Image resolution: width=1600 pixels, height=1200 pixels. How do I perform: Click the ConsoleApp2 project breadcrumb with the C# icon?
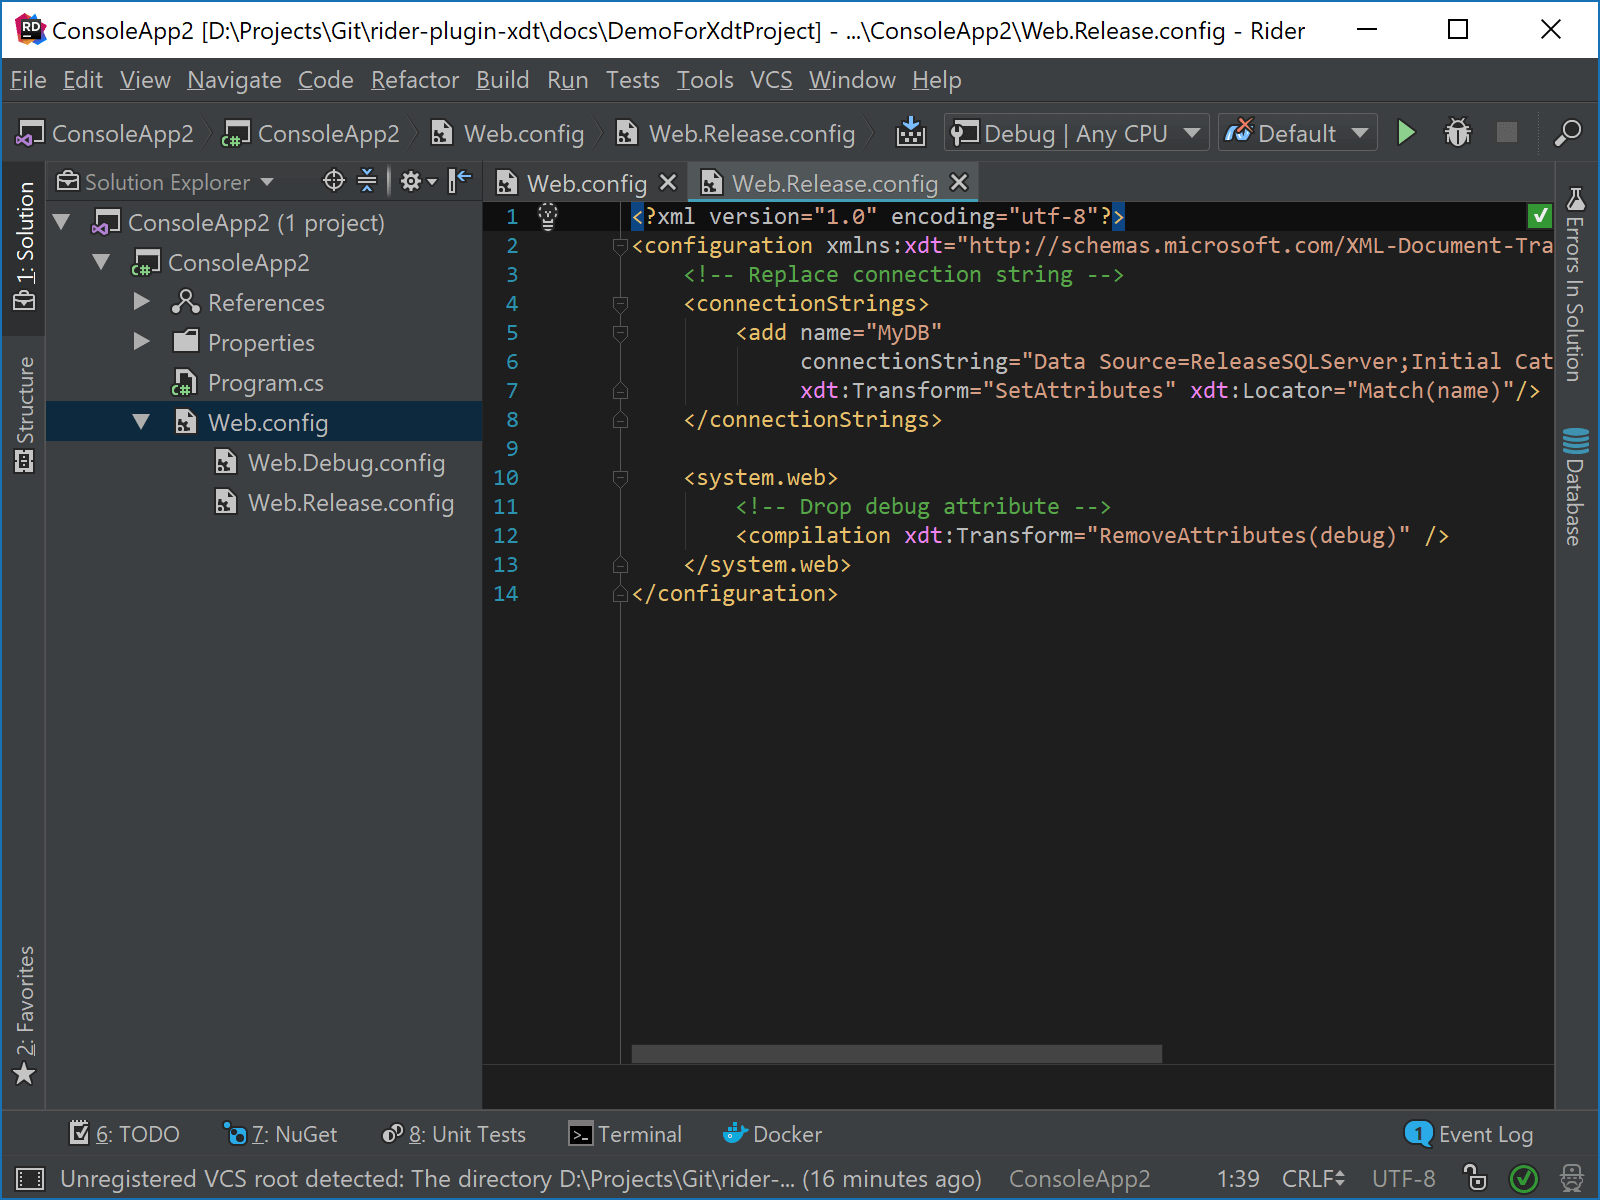point(311,133)
